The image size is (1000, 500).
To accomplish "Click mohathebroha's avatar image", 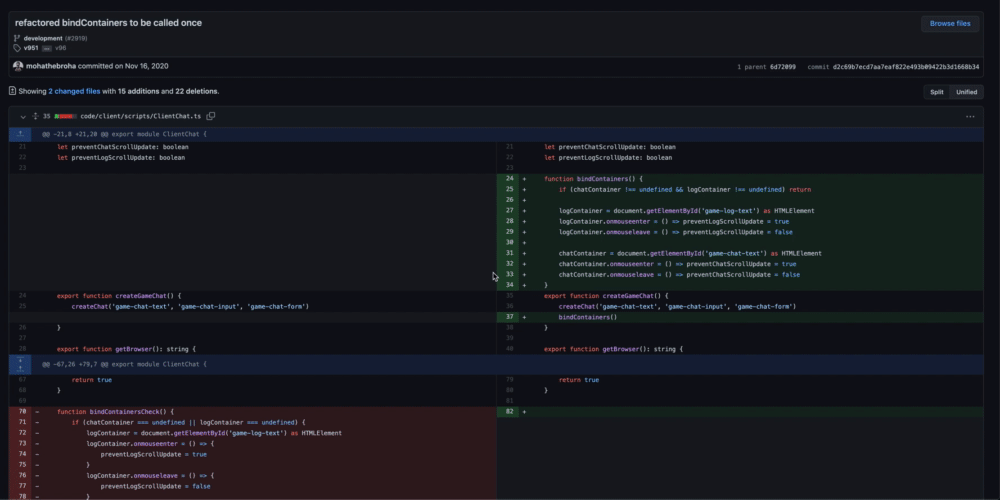I will tap(18, 66).
